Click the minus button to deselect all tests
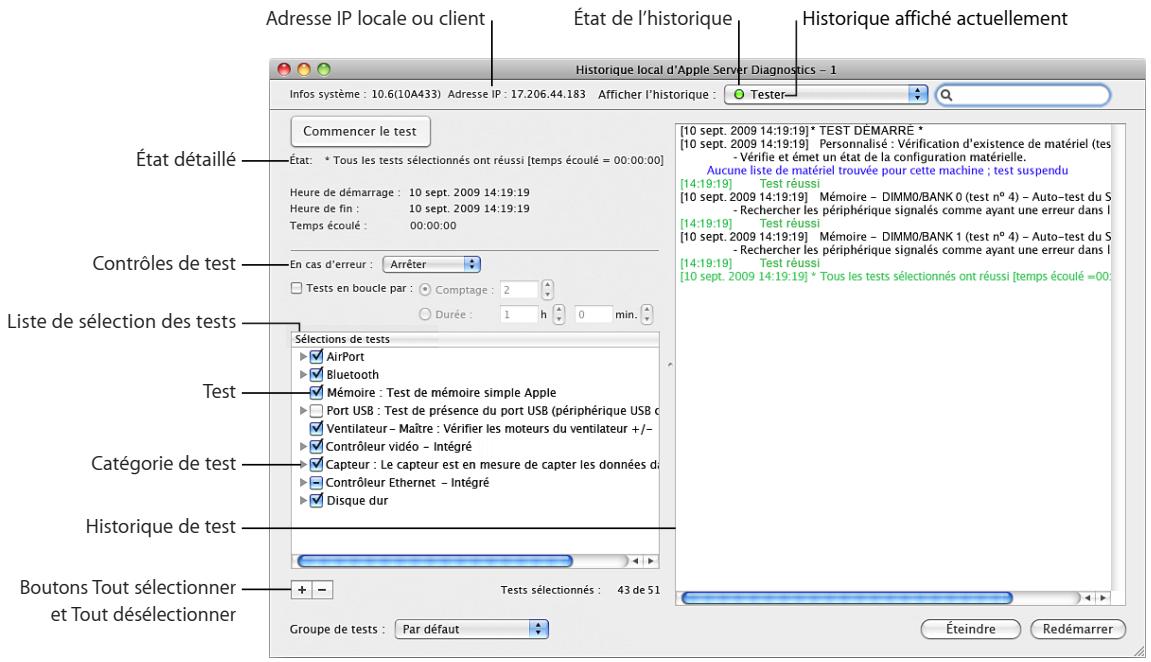Image resolution: width=1151 pixels, height=662 pixels. (322, 589)
